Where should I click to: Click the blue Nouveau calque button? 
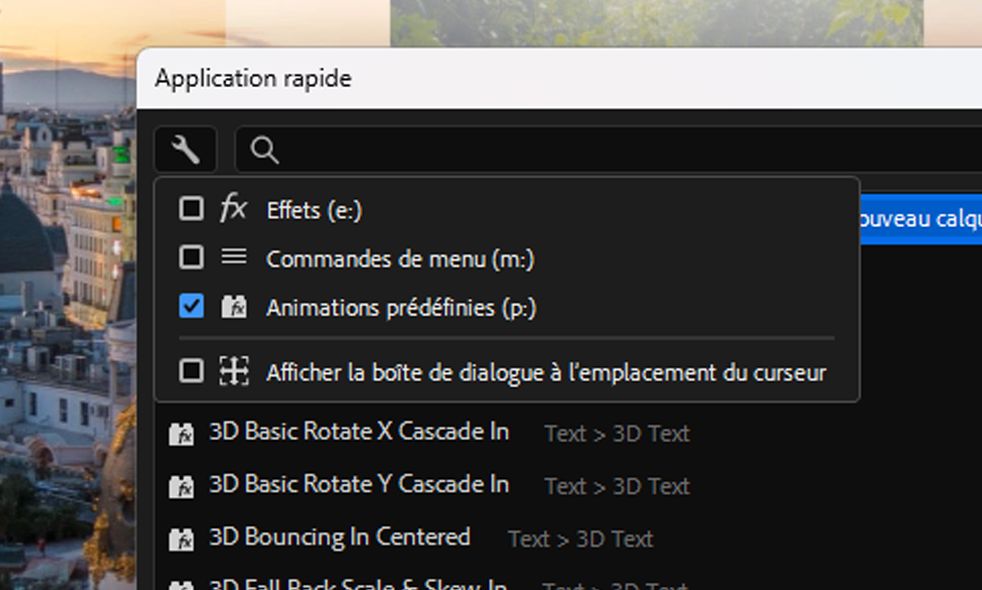[x=920, y=219]
